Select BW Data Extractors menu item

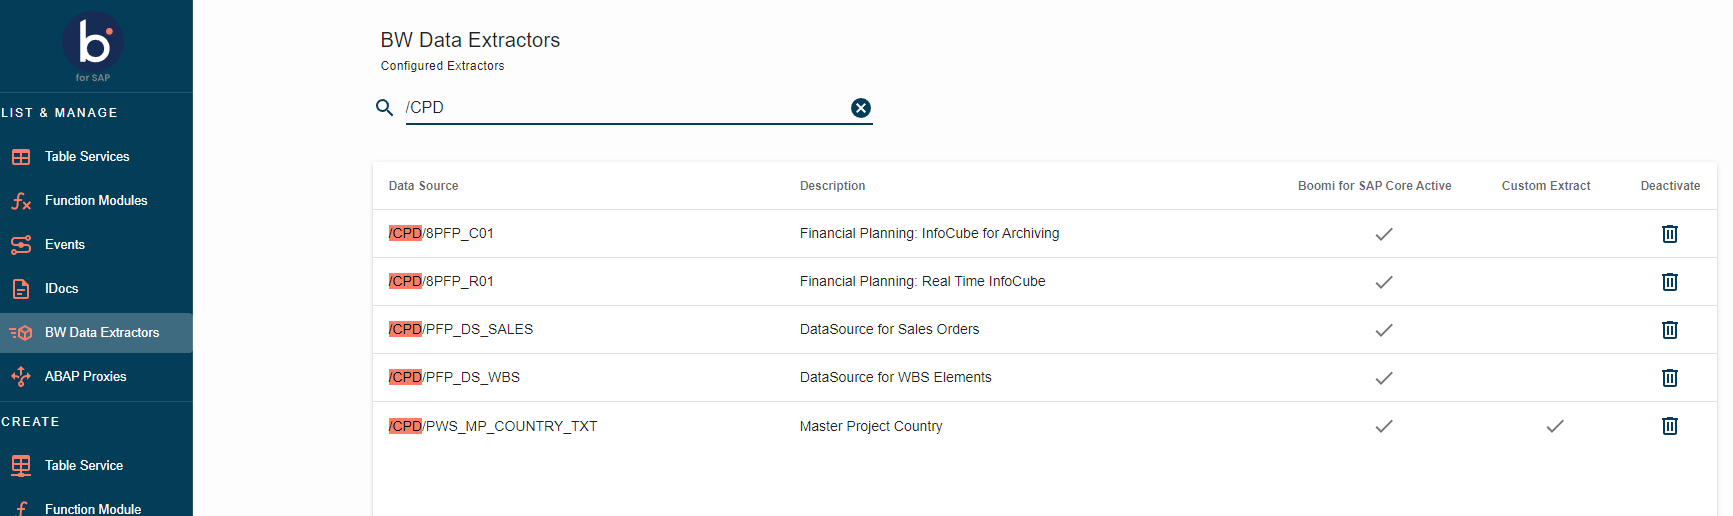point(101,333)
